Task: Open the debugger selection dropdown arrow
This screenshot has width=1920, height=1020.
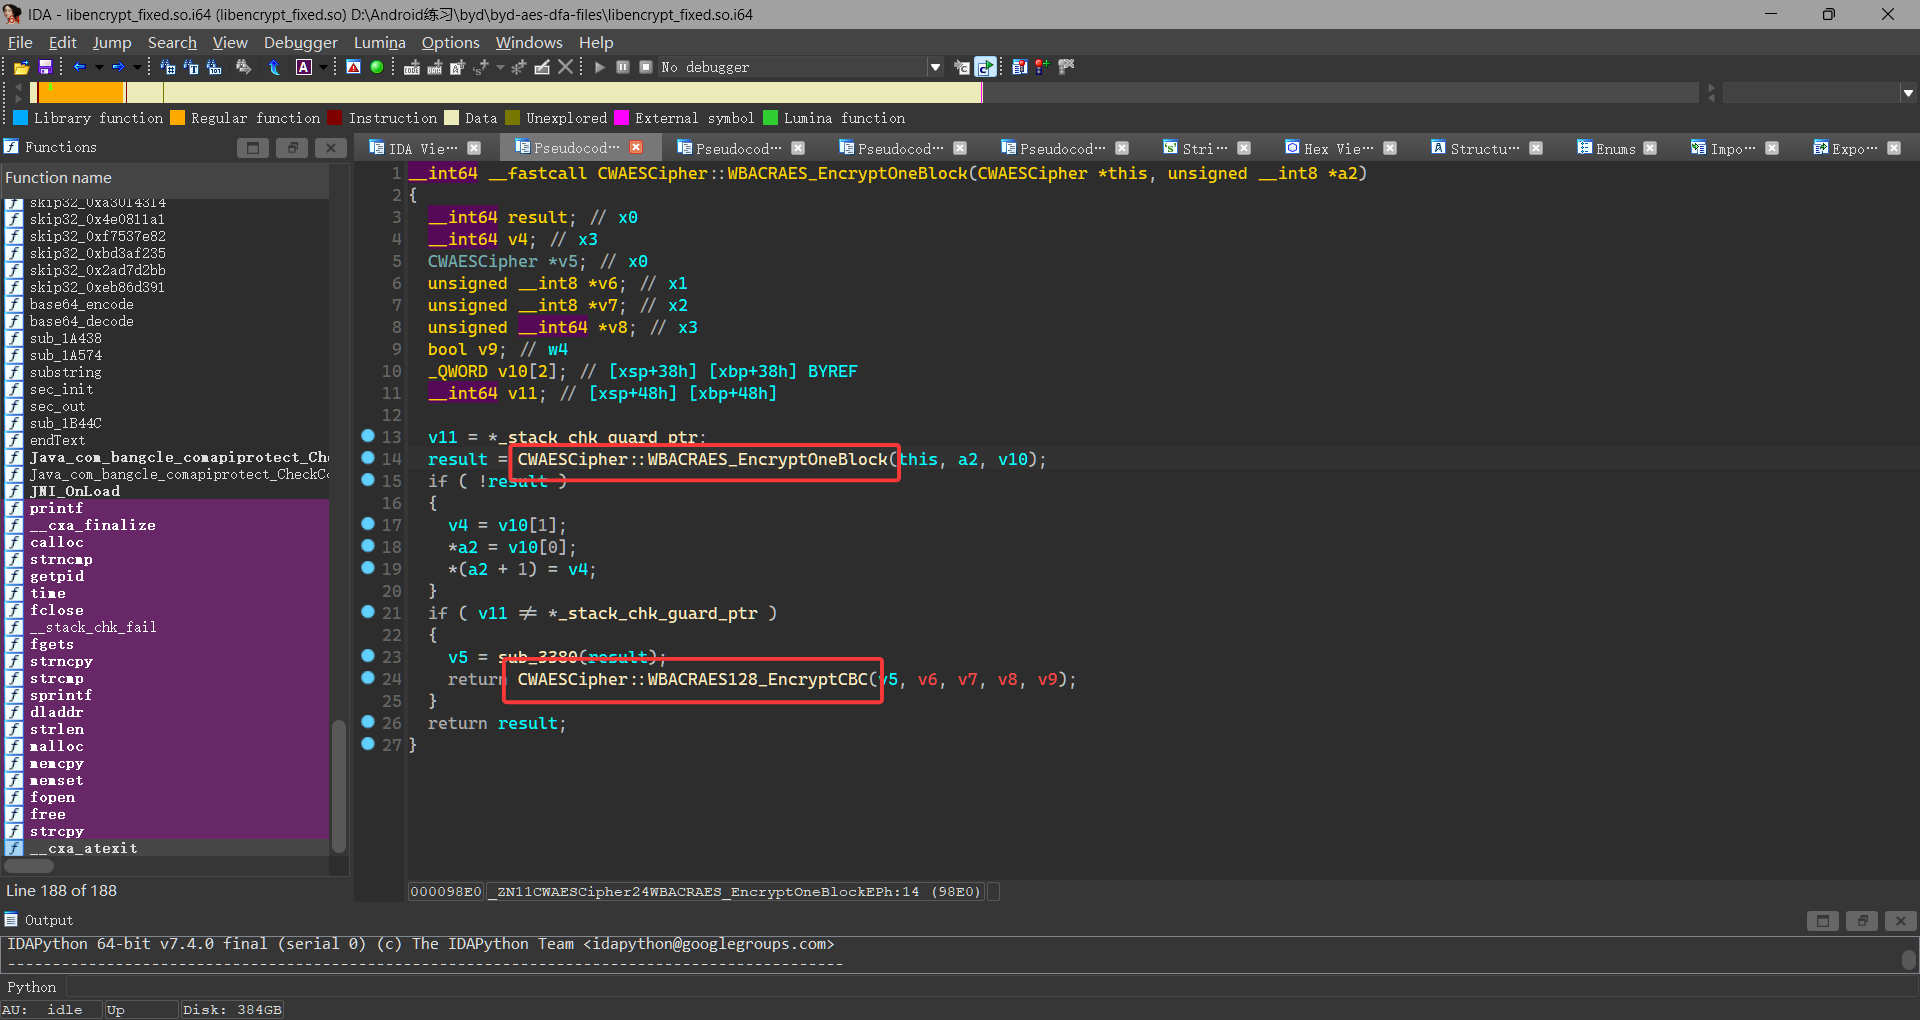Action: [935, 67]
